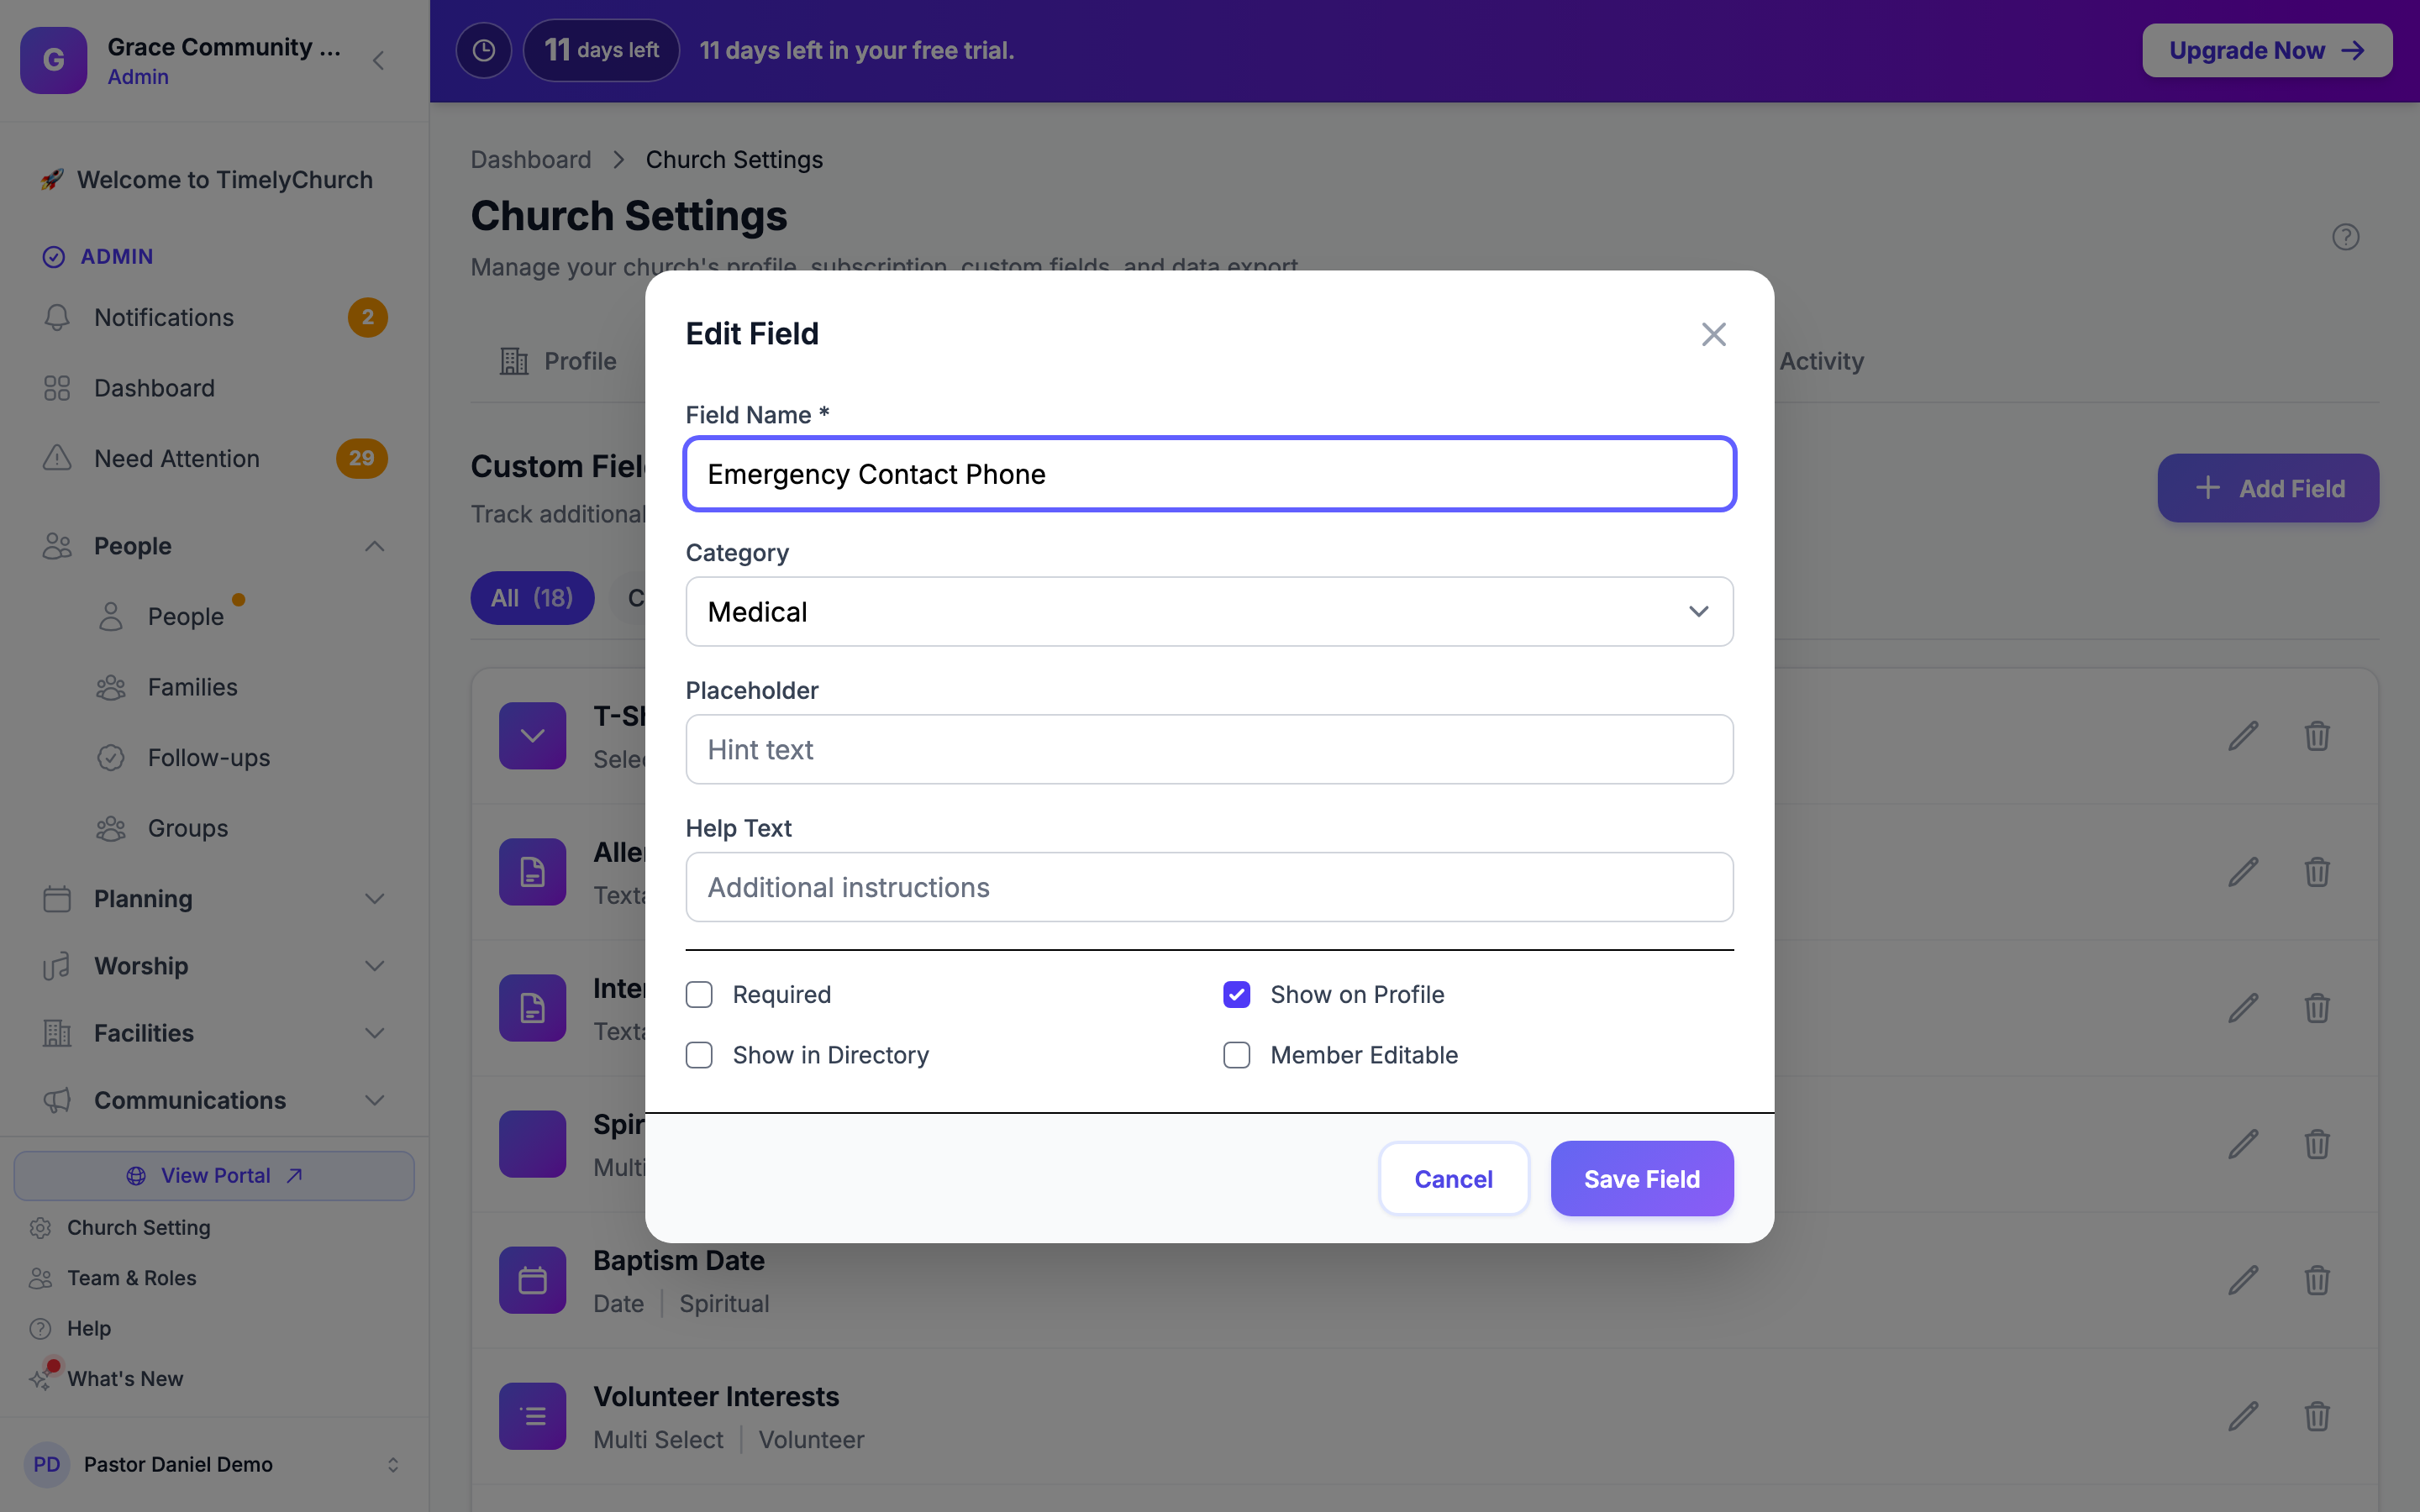
Task: Uncheck Show on Profile
Action: click(x=1236, y=994)
